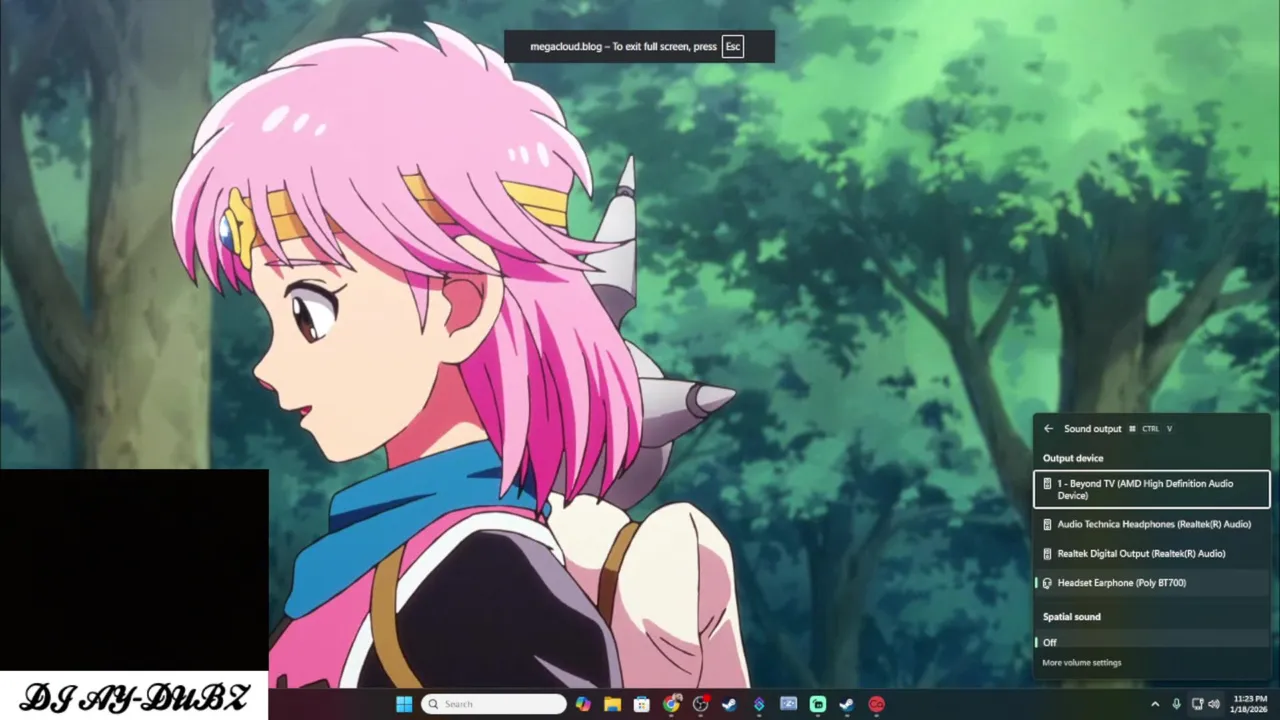Screen dimensions: 1280x720
Task: Switch to Google Chrome in taskbar
Action: 671,704
